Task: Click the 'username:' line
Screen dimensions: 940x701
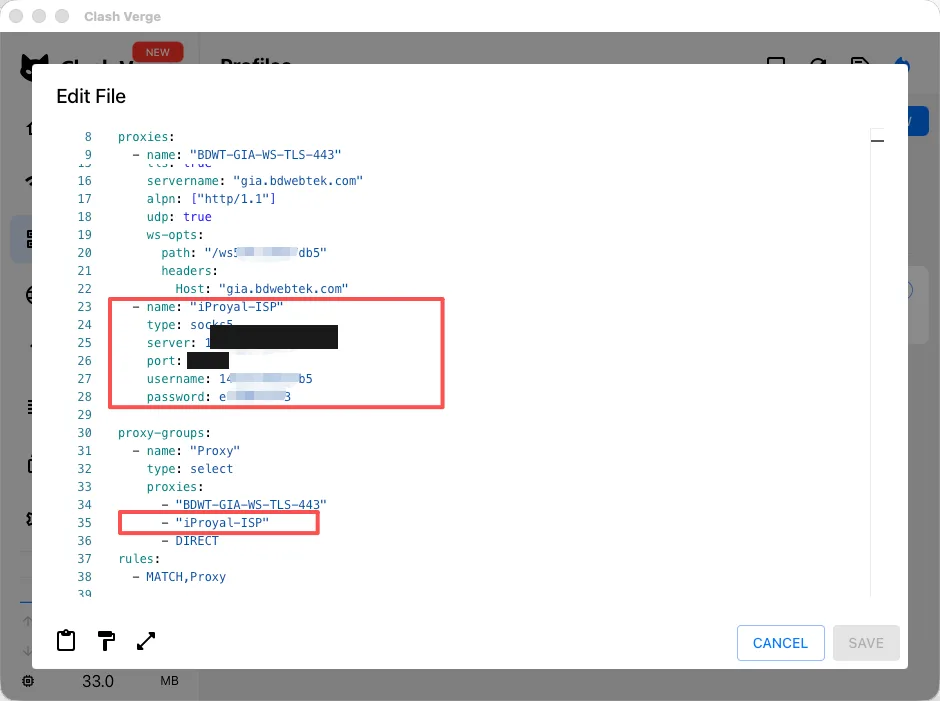Action: (x=230, y=378)
